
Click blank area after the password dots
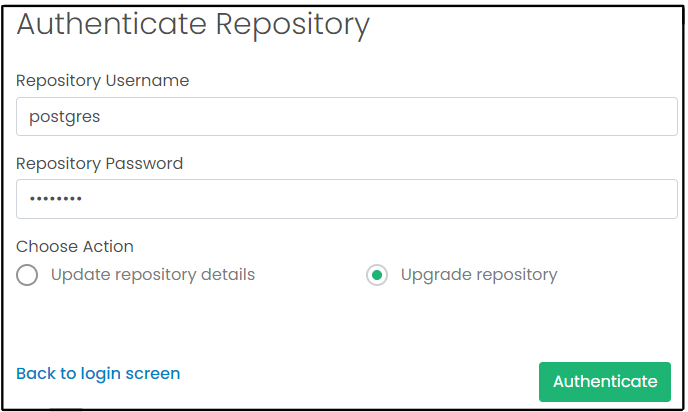pos(400,199)
